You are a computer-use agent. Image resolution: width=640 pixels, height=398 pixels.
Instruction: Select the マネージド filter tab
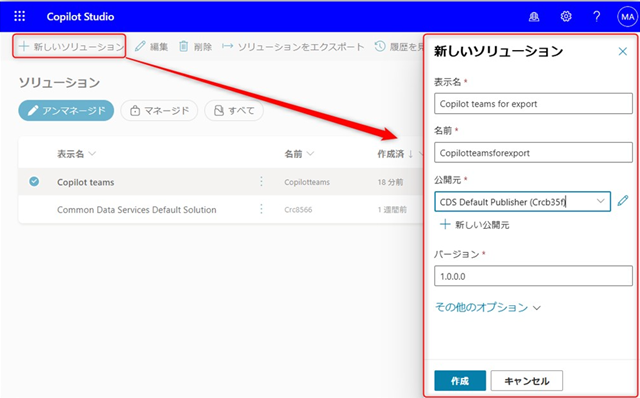(159, 111)
